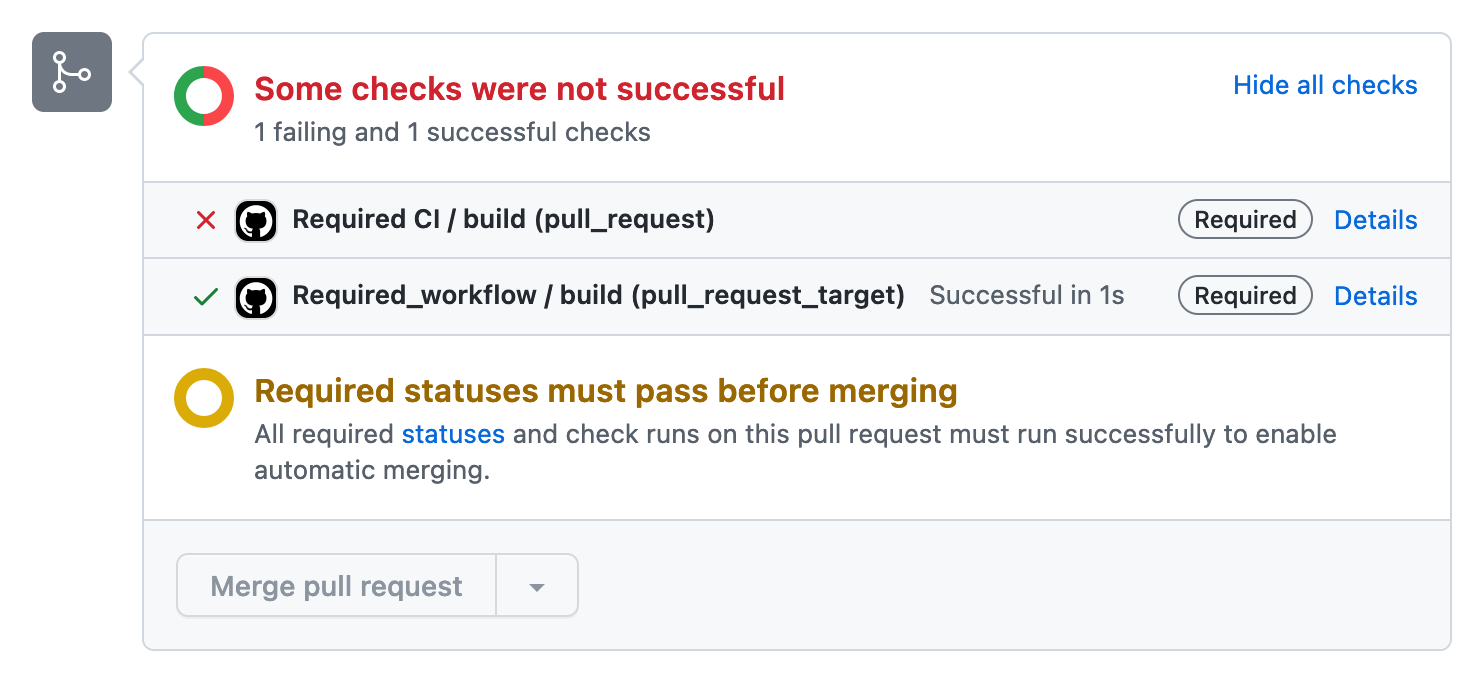The height and width of the screenshot is (684, 1484).
Task: Click the Required badge on the successful check
Action: coord(1245,295)
